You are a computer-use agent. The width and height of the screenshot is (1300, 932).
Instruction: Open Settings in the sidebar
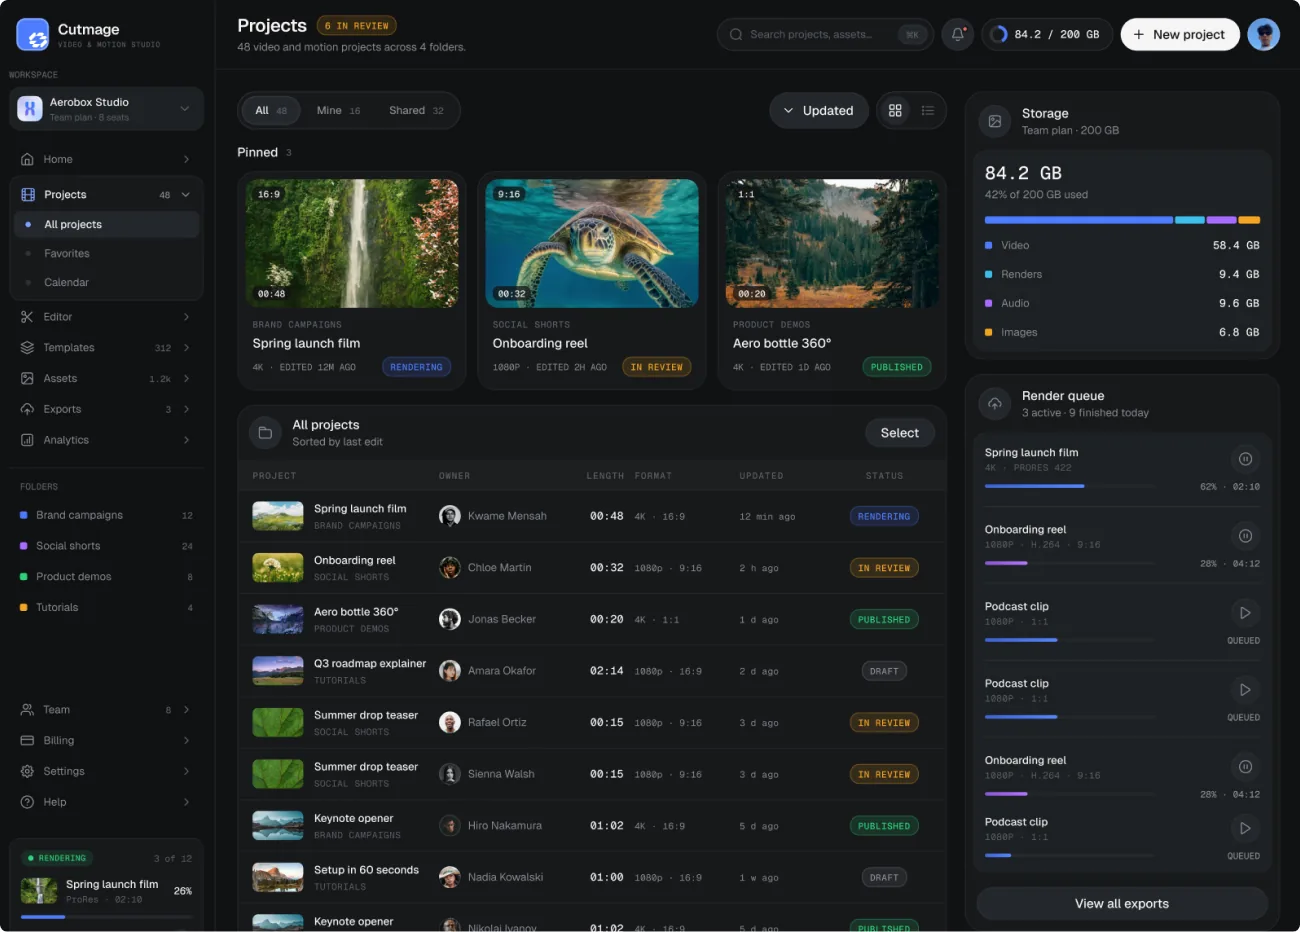106,772
